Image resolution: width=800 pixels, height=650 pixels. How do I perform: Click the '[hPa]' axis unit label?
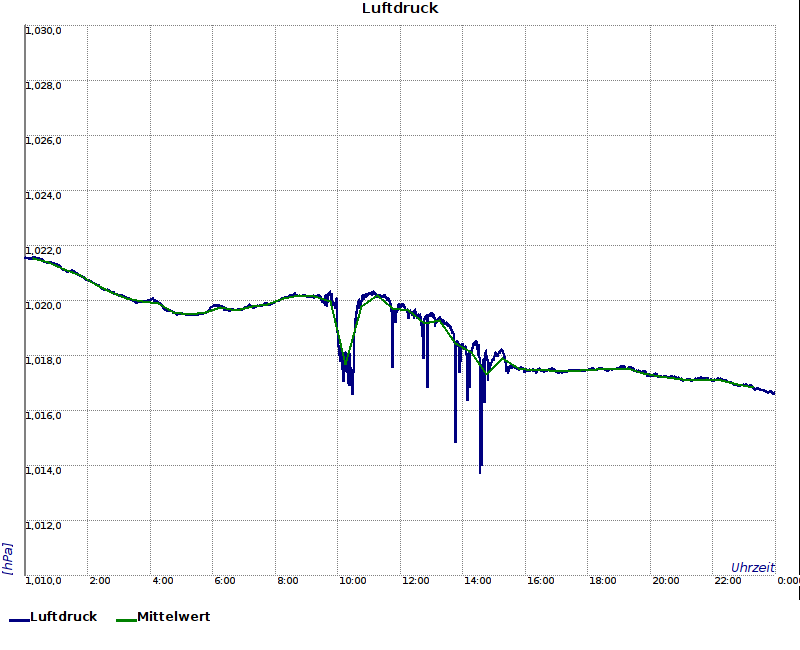click(8, 559)
